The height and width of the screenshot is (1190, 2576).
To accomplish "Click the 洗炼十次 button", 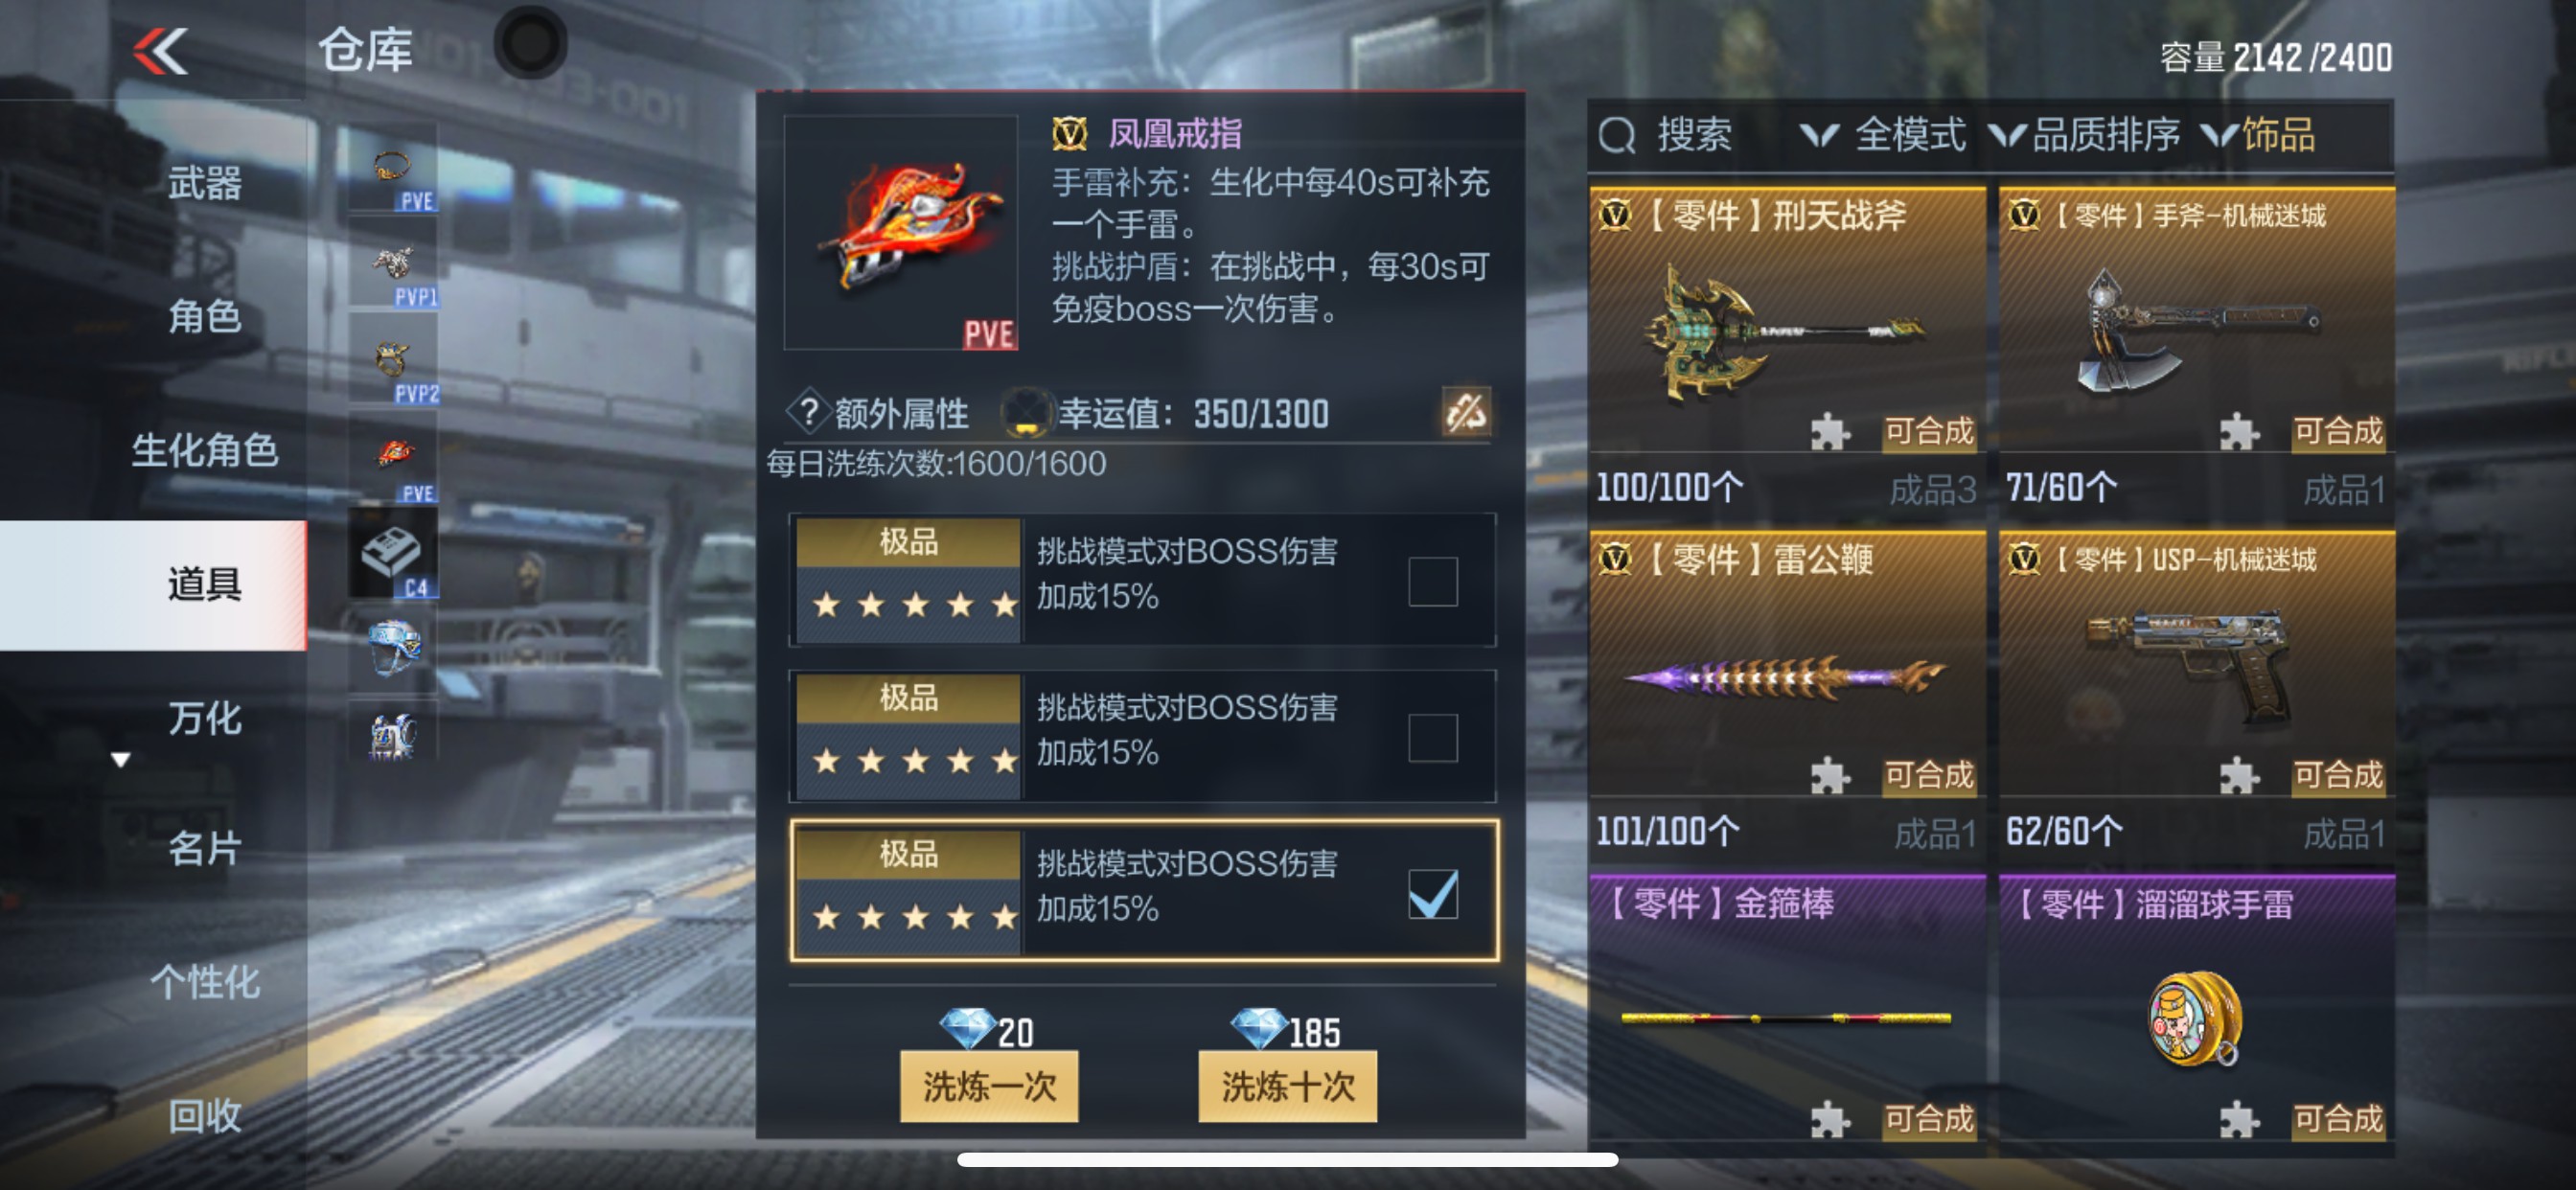I will click(x=1287, y=1086).
